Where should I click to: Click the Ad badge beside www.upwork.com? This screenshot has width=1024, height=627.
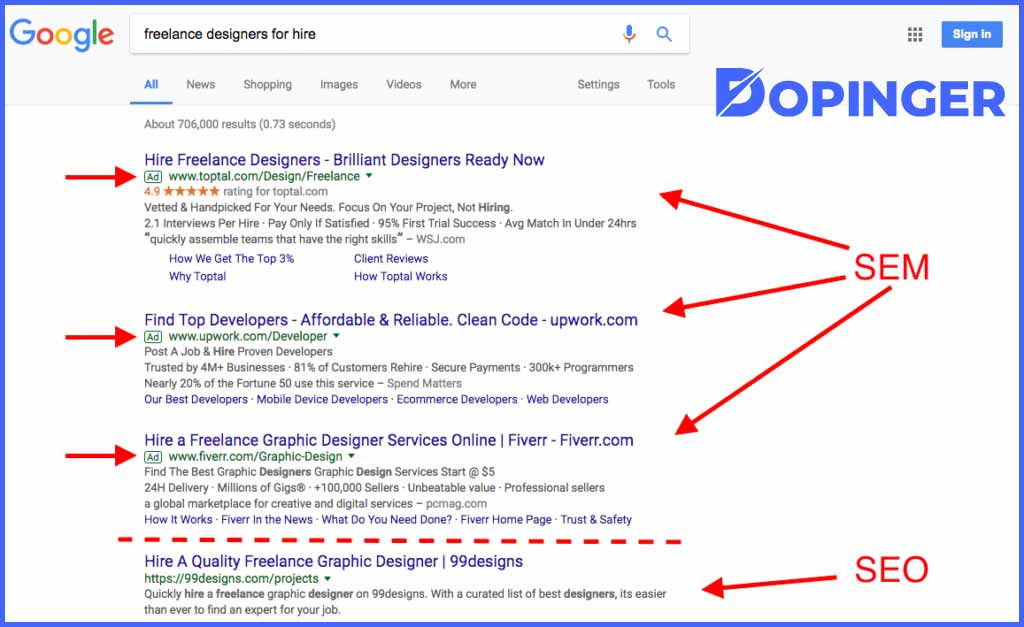(153, 336)
